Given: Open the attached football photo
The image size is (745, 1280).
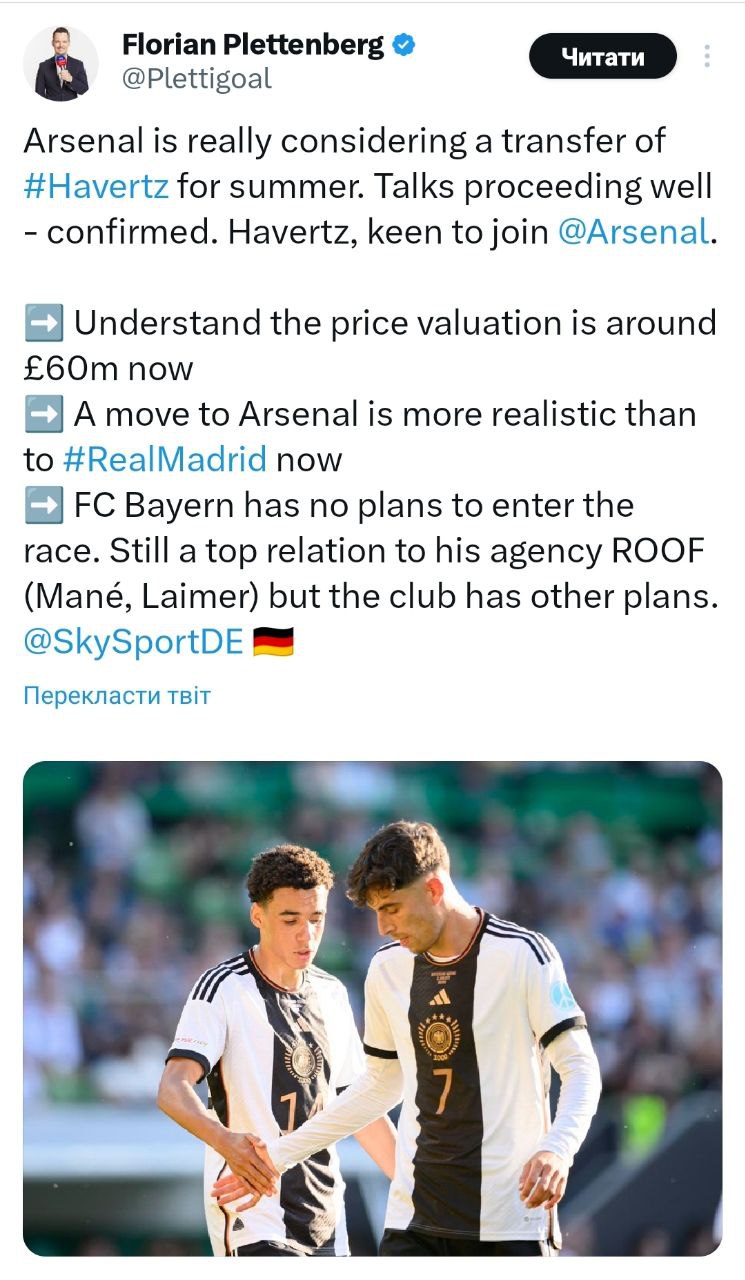Looking at the screenshot, I should (x=372, y=1008).
